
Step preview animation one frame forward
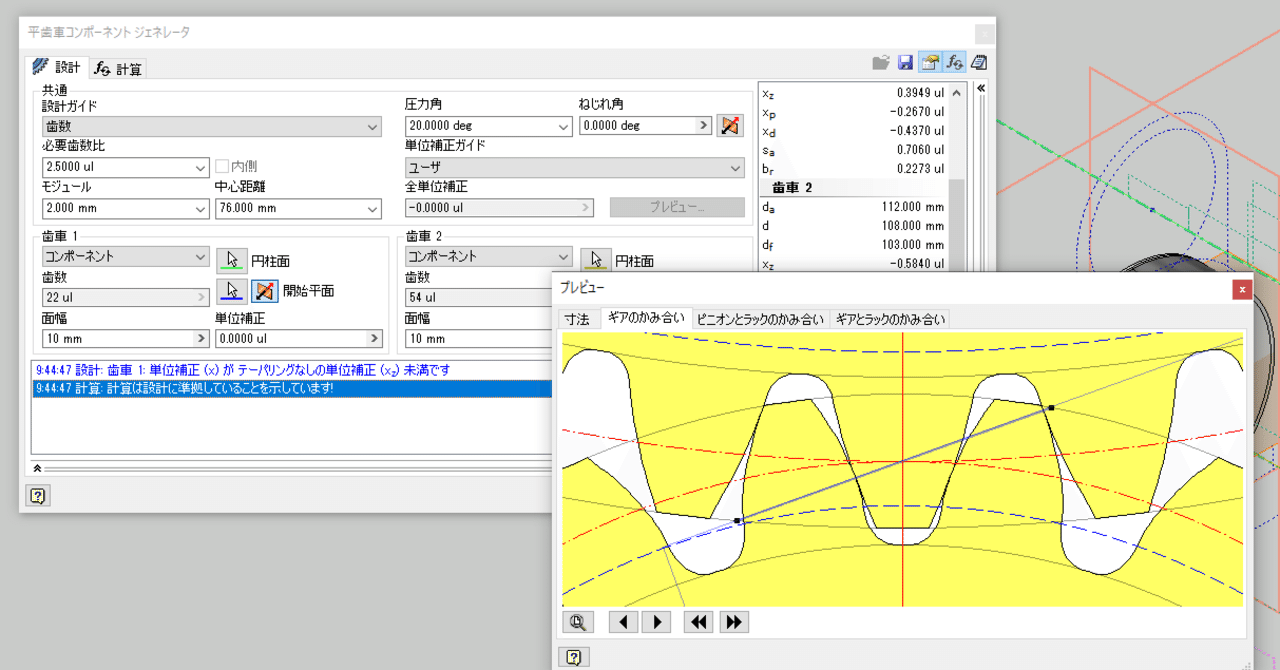click(x=656, y=622)
